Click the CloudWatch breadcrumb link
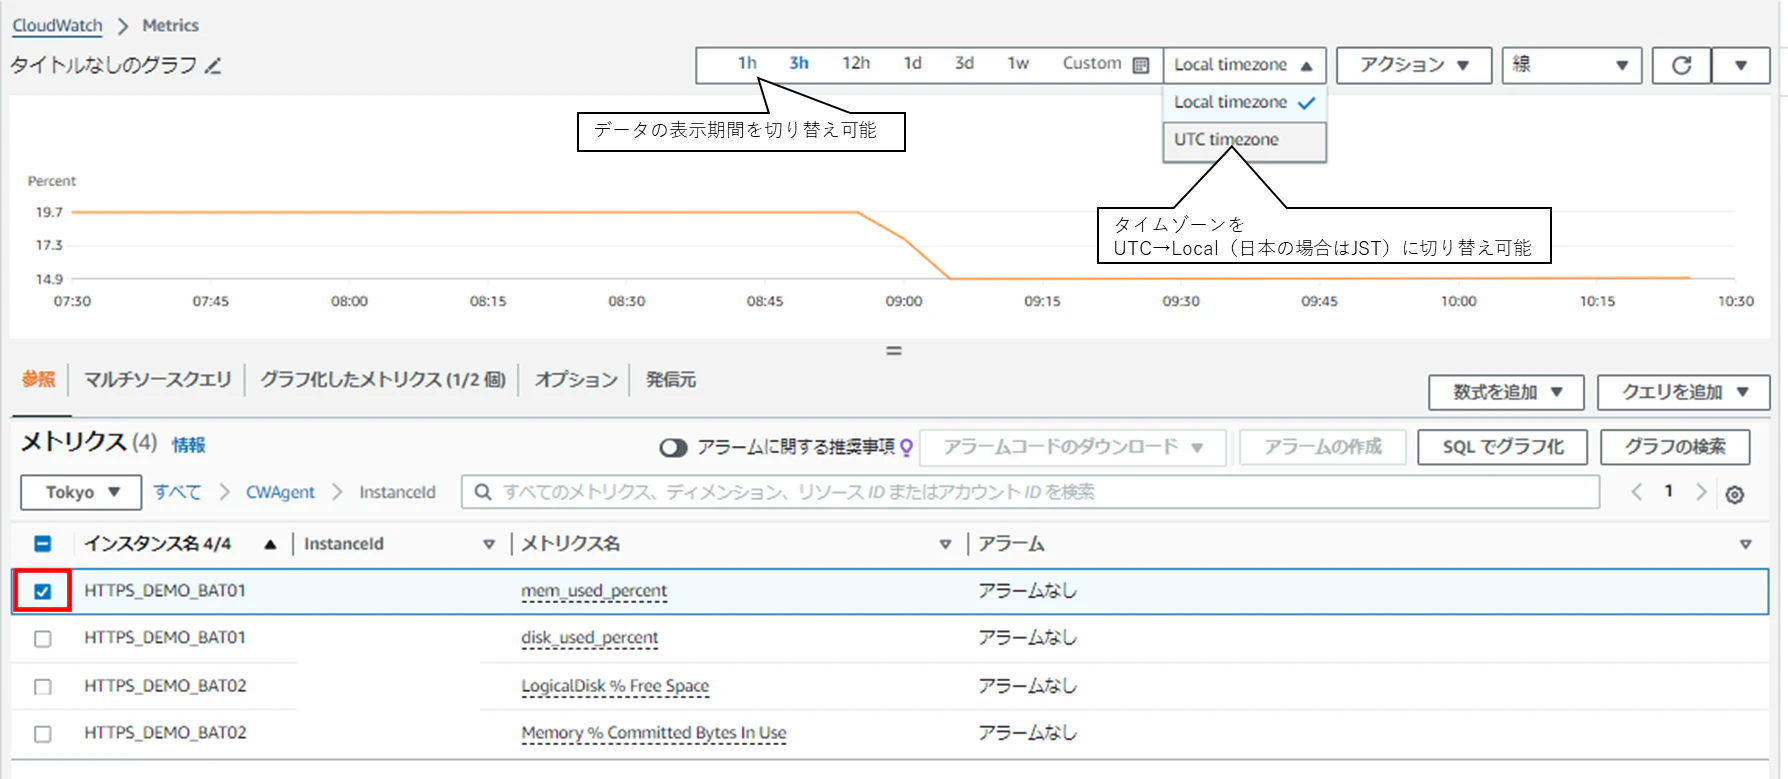Image resolution: width=1788 pixels, height=779 pixels. (57, 25)
